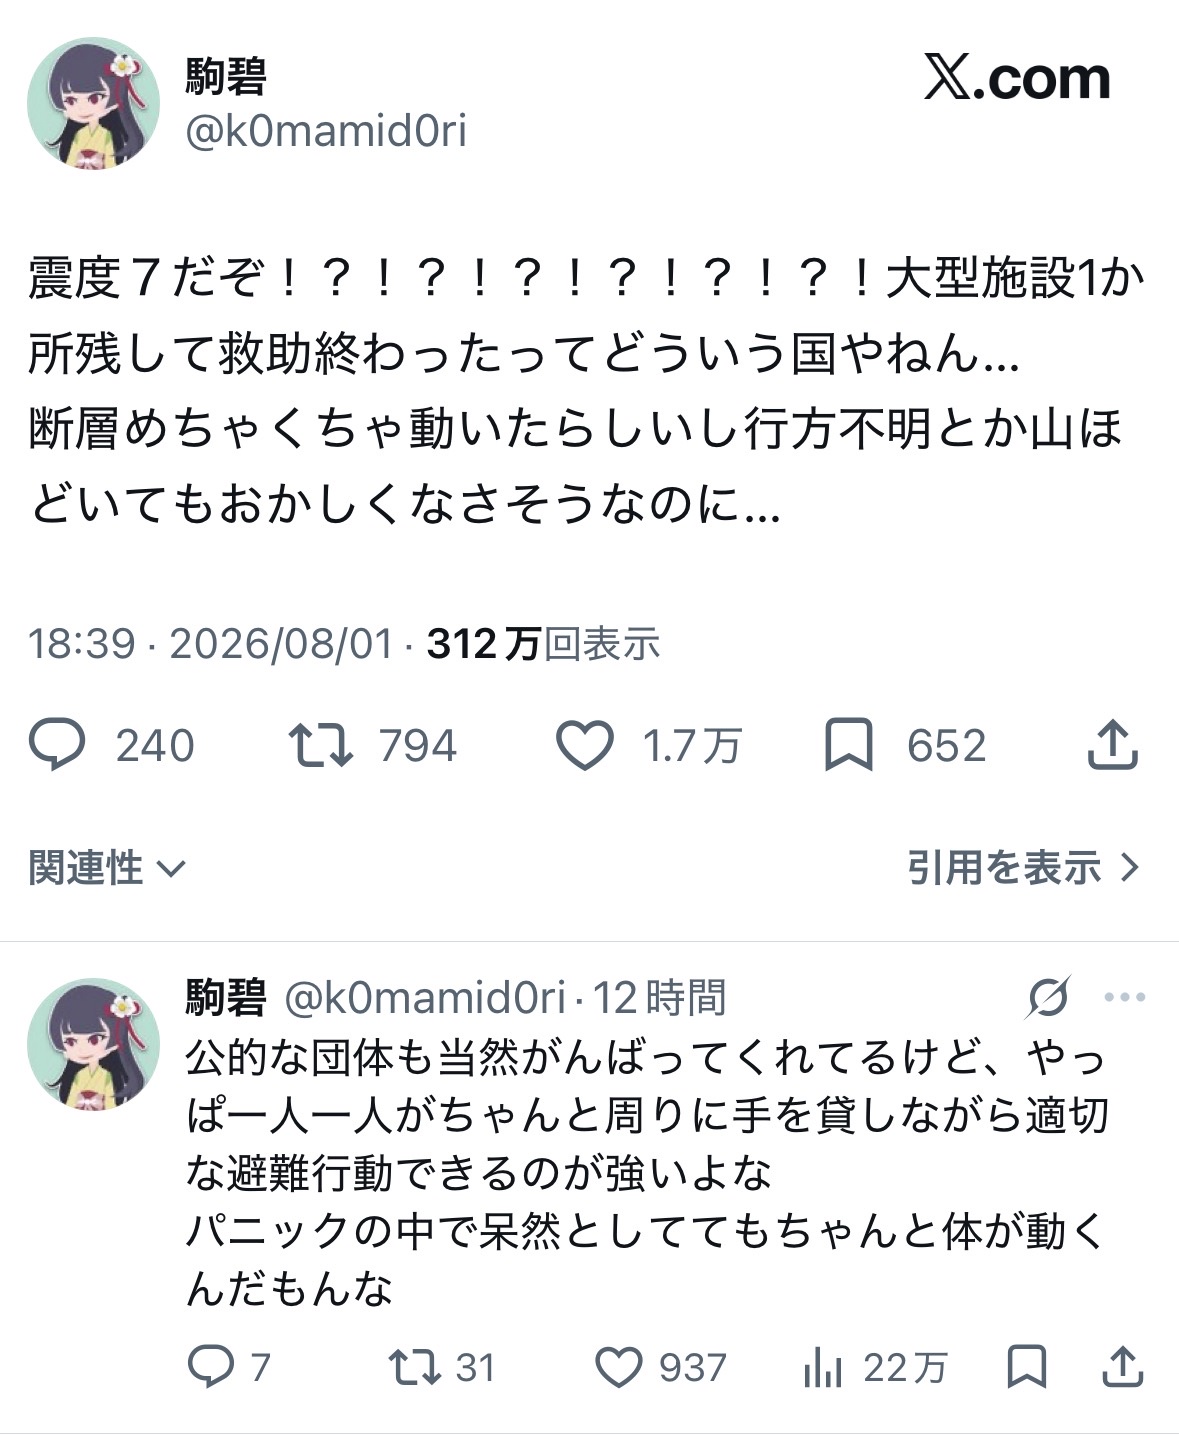
Task: Tap the main post's profile avatar
Action: [x=93, y=103]
